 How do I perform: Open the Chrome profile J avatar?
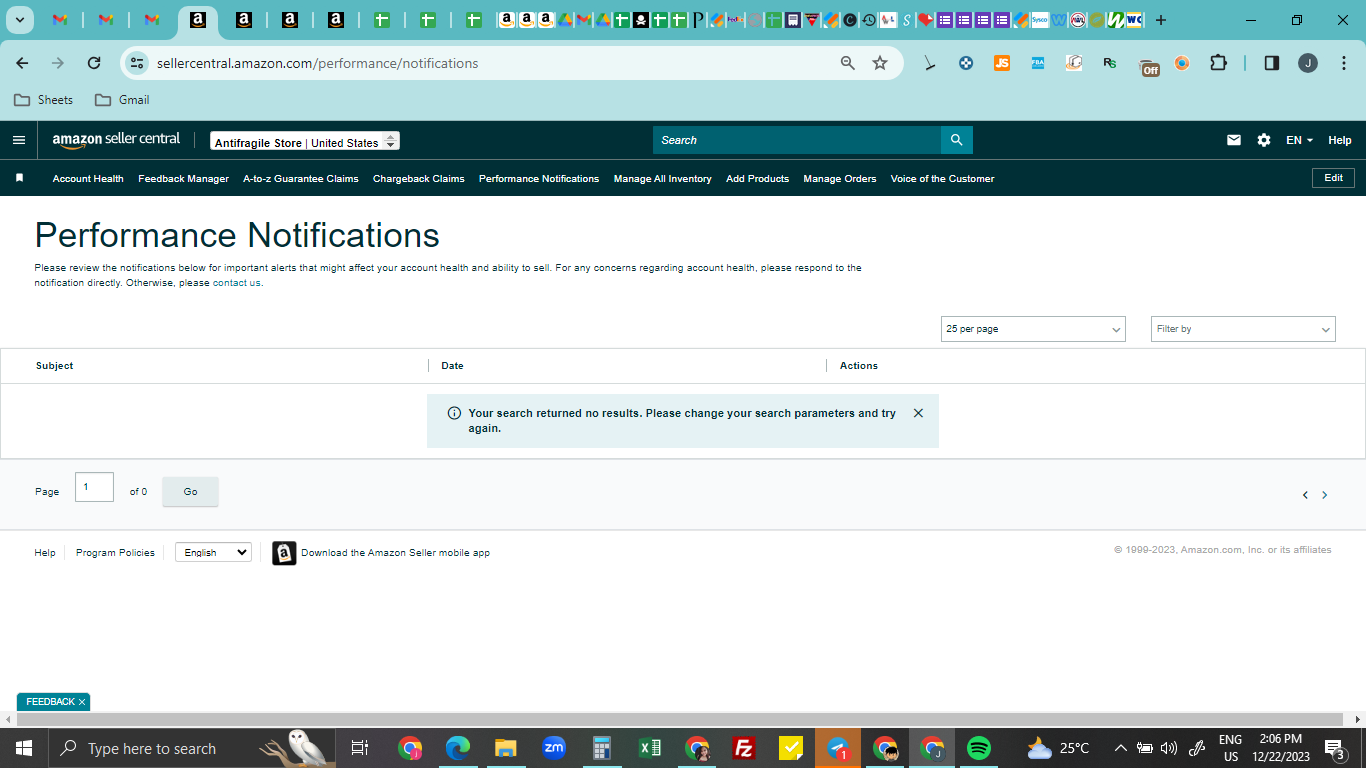coord(1308,63)
